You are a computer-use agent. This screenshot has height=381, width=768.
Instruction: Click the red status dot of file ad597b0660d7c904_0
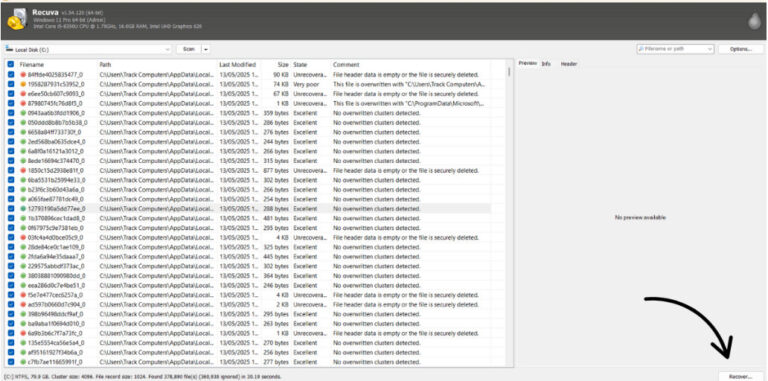[23, 305]
